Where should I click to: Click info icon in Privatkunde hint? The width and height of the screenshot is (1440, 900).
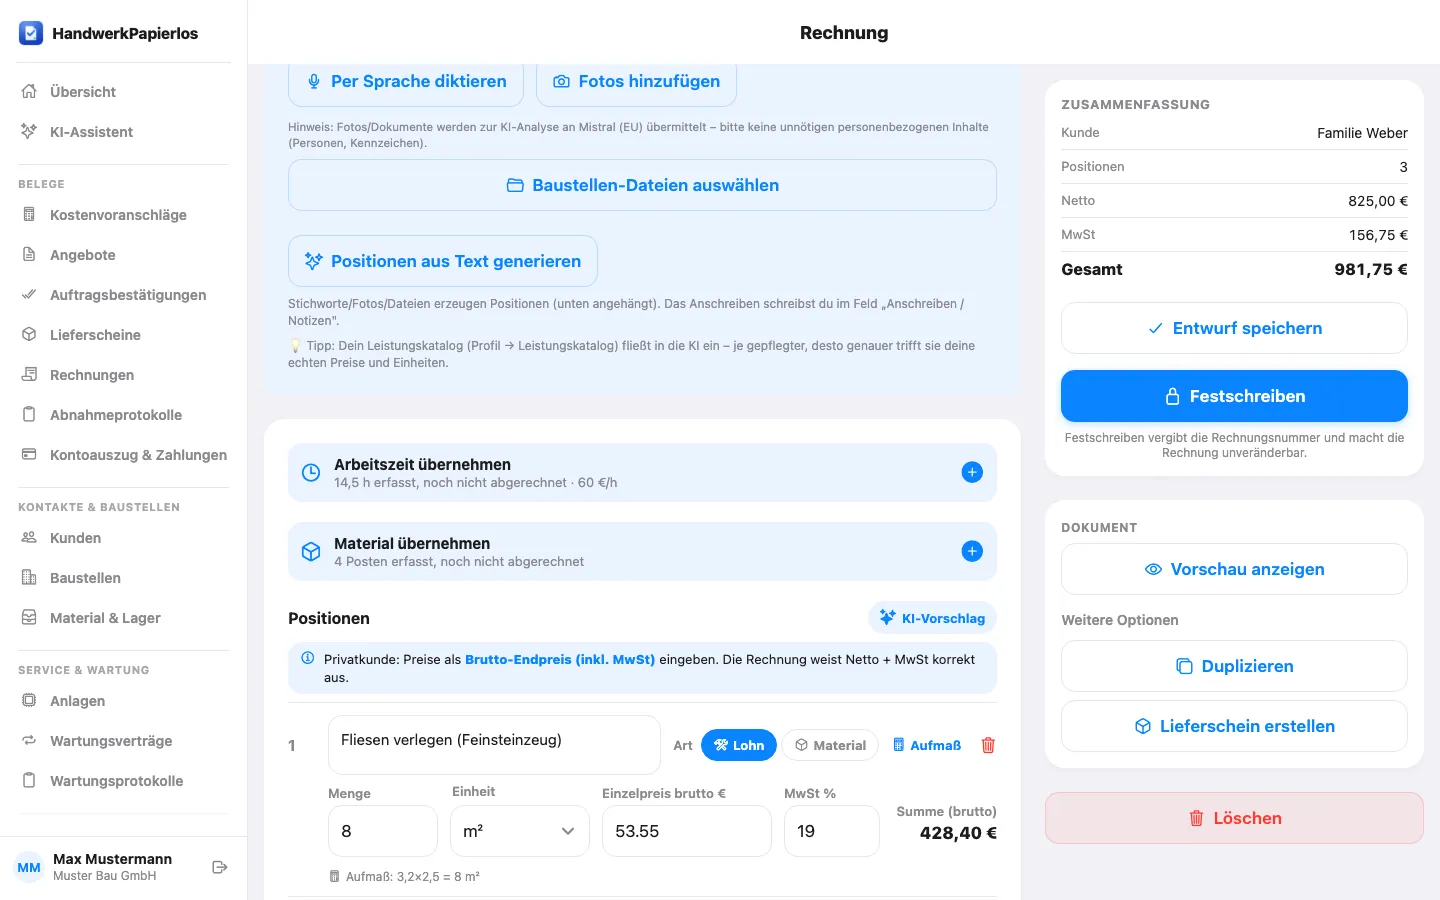click(308, 659)
